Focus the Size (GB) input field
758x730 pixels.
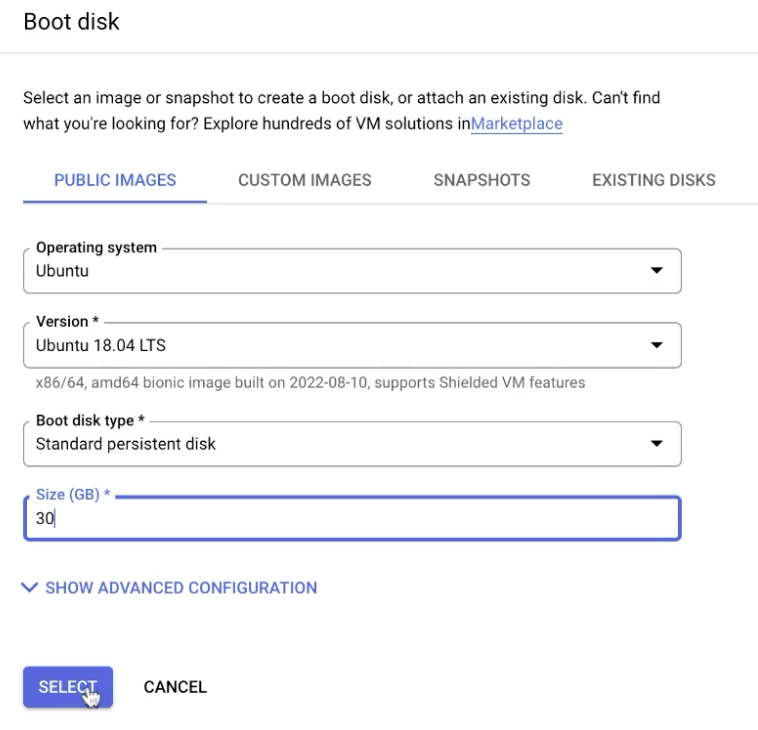[352, 518]
